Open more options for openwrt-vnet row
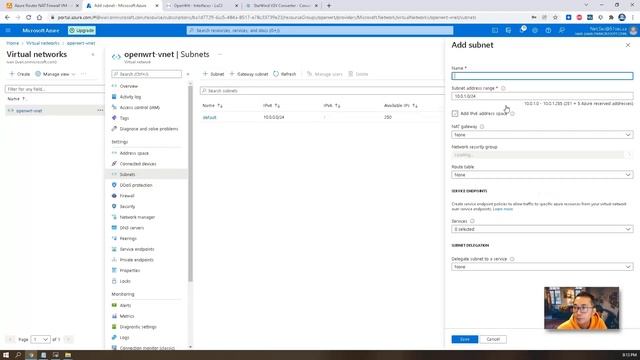640x360 pixels. click(100, 111)
